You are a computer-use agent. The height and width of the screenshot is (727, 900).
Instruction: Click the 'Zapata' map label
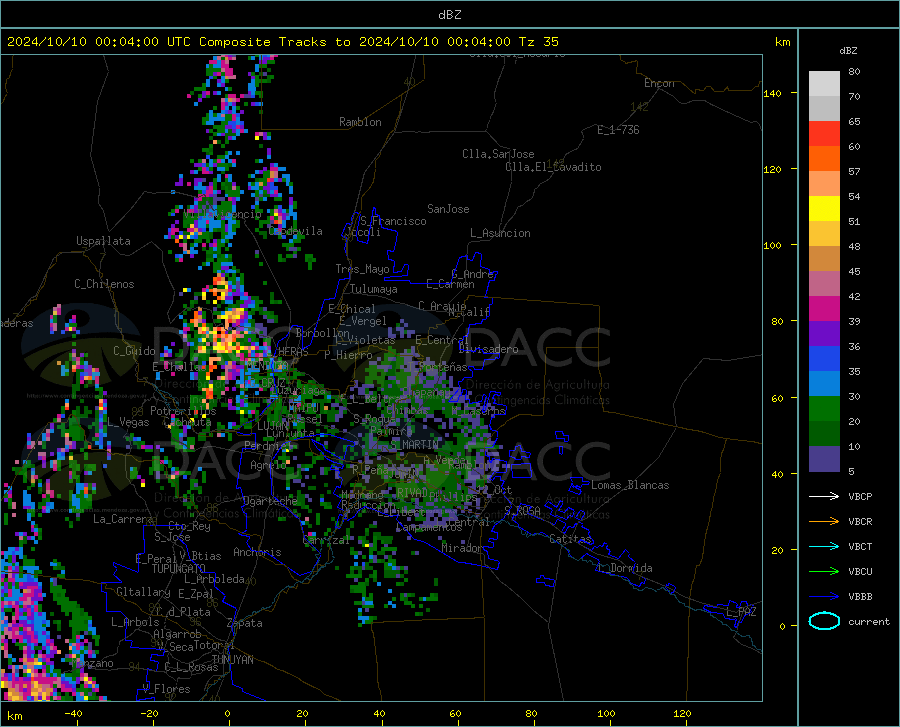tap(245, 623)
